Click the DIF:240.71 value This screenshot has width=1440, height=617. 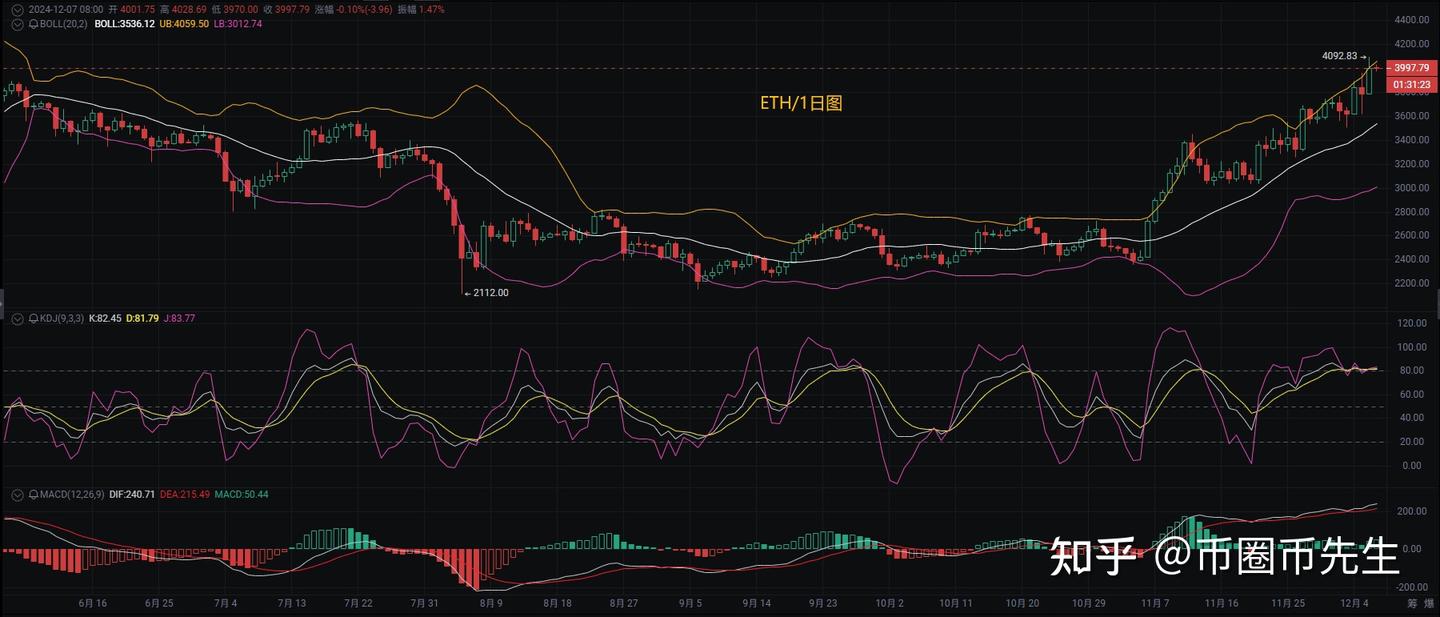133,494
